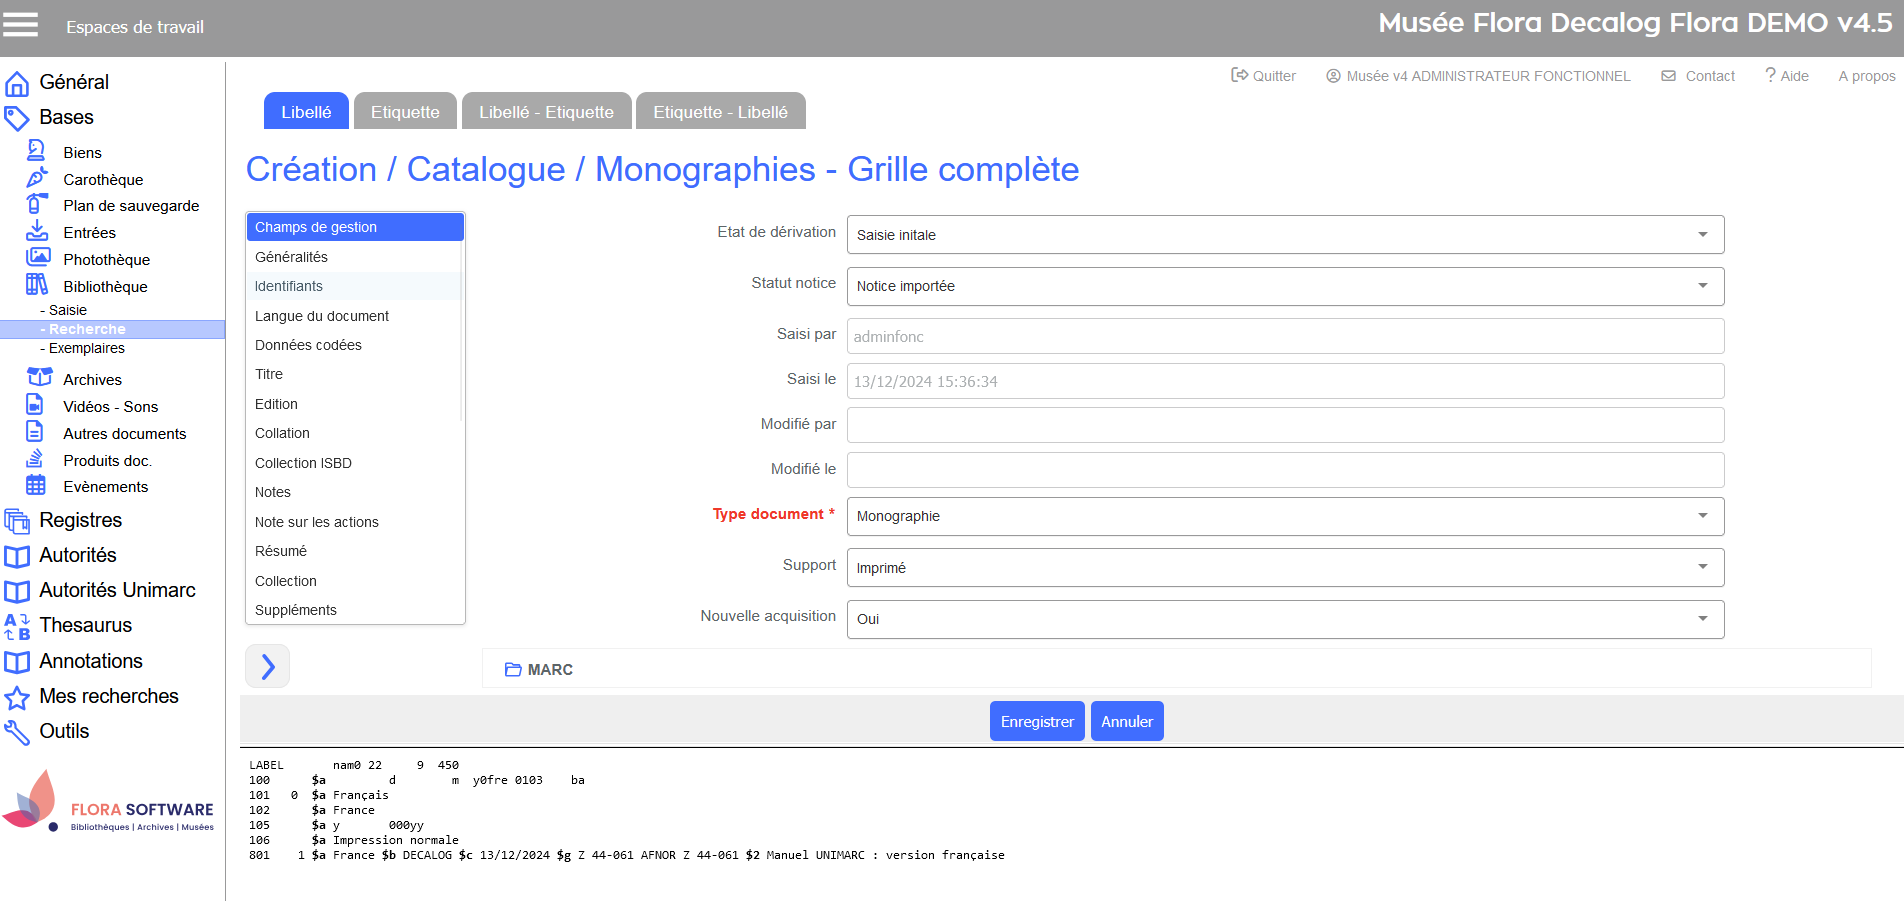The image size is (1904, 901).
Task: Click the Thesaurus A-B icon
Action: [17, 626]
